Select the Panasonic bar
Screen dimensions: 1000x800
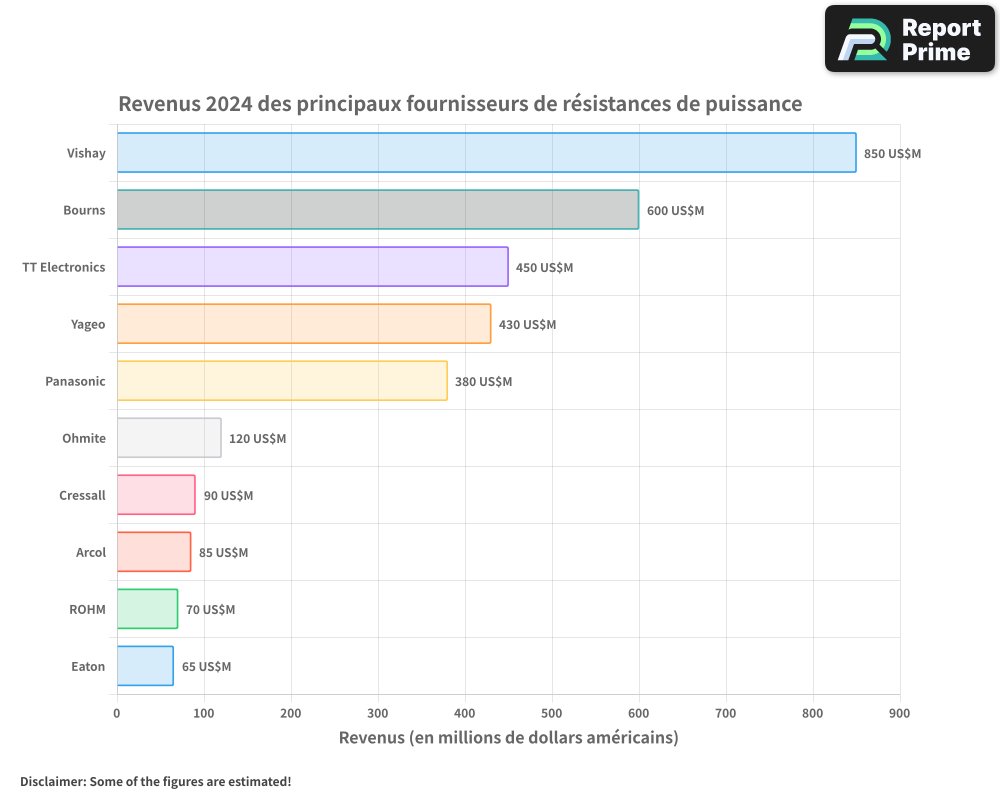click(x=280, y=381)
